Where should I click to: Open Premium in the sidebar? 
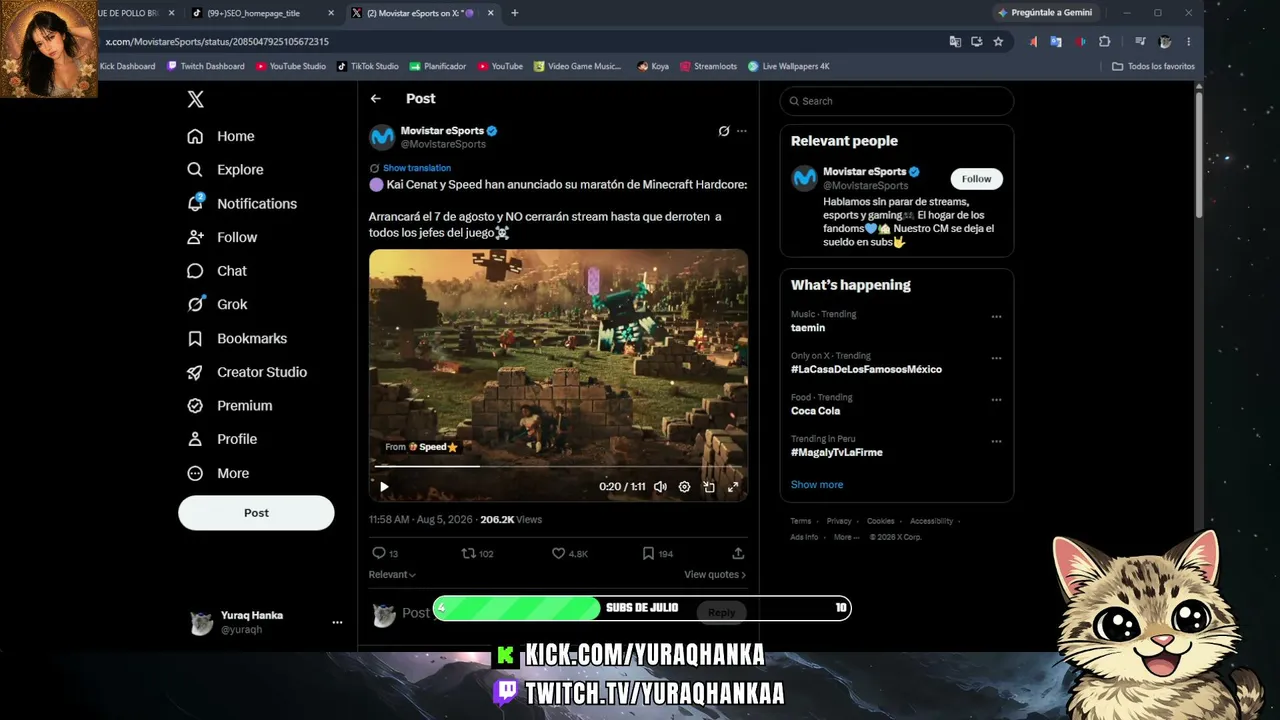[x=230, y=405]
